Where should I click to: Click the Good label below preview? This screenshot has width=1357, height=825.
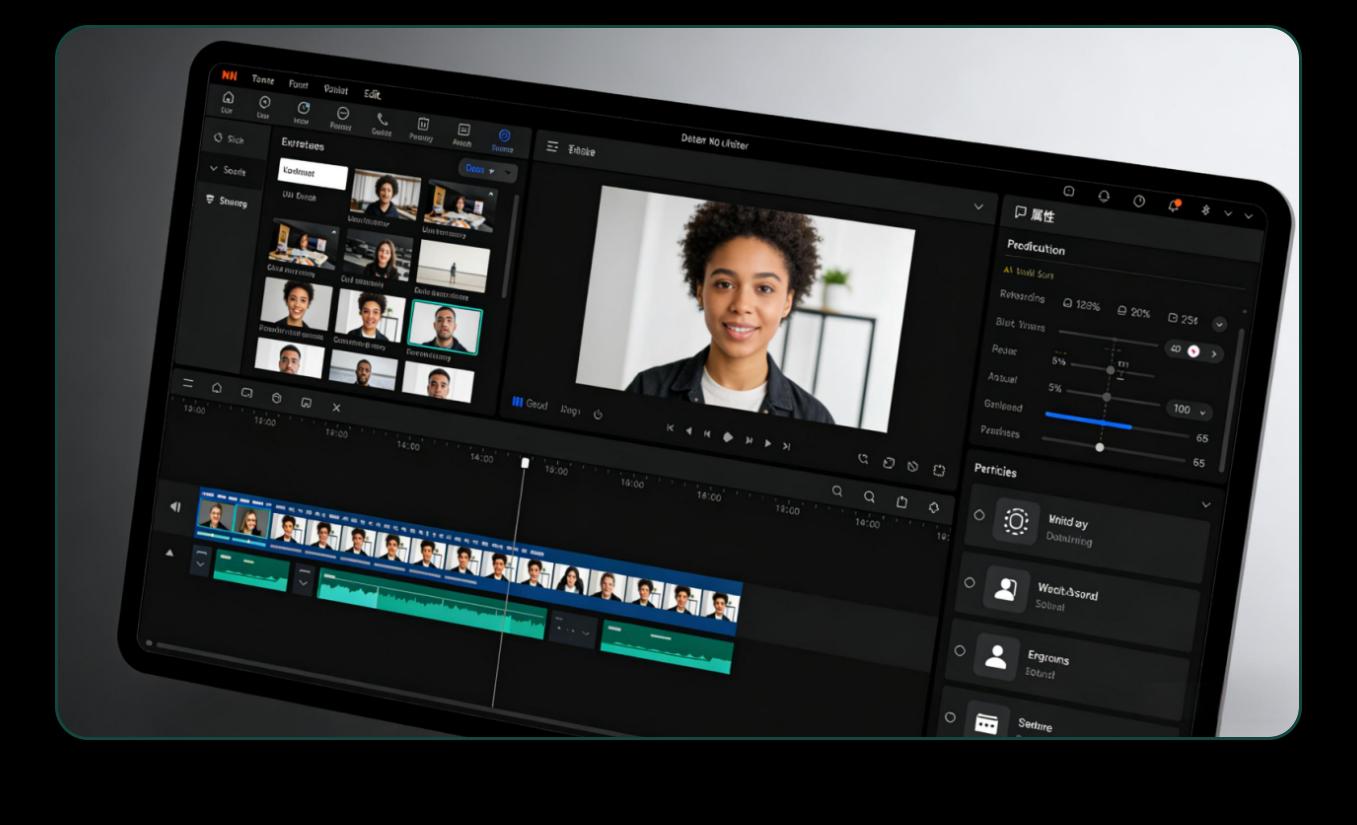click(537, 405)
